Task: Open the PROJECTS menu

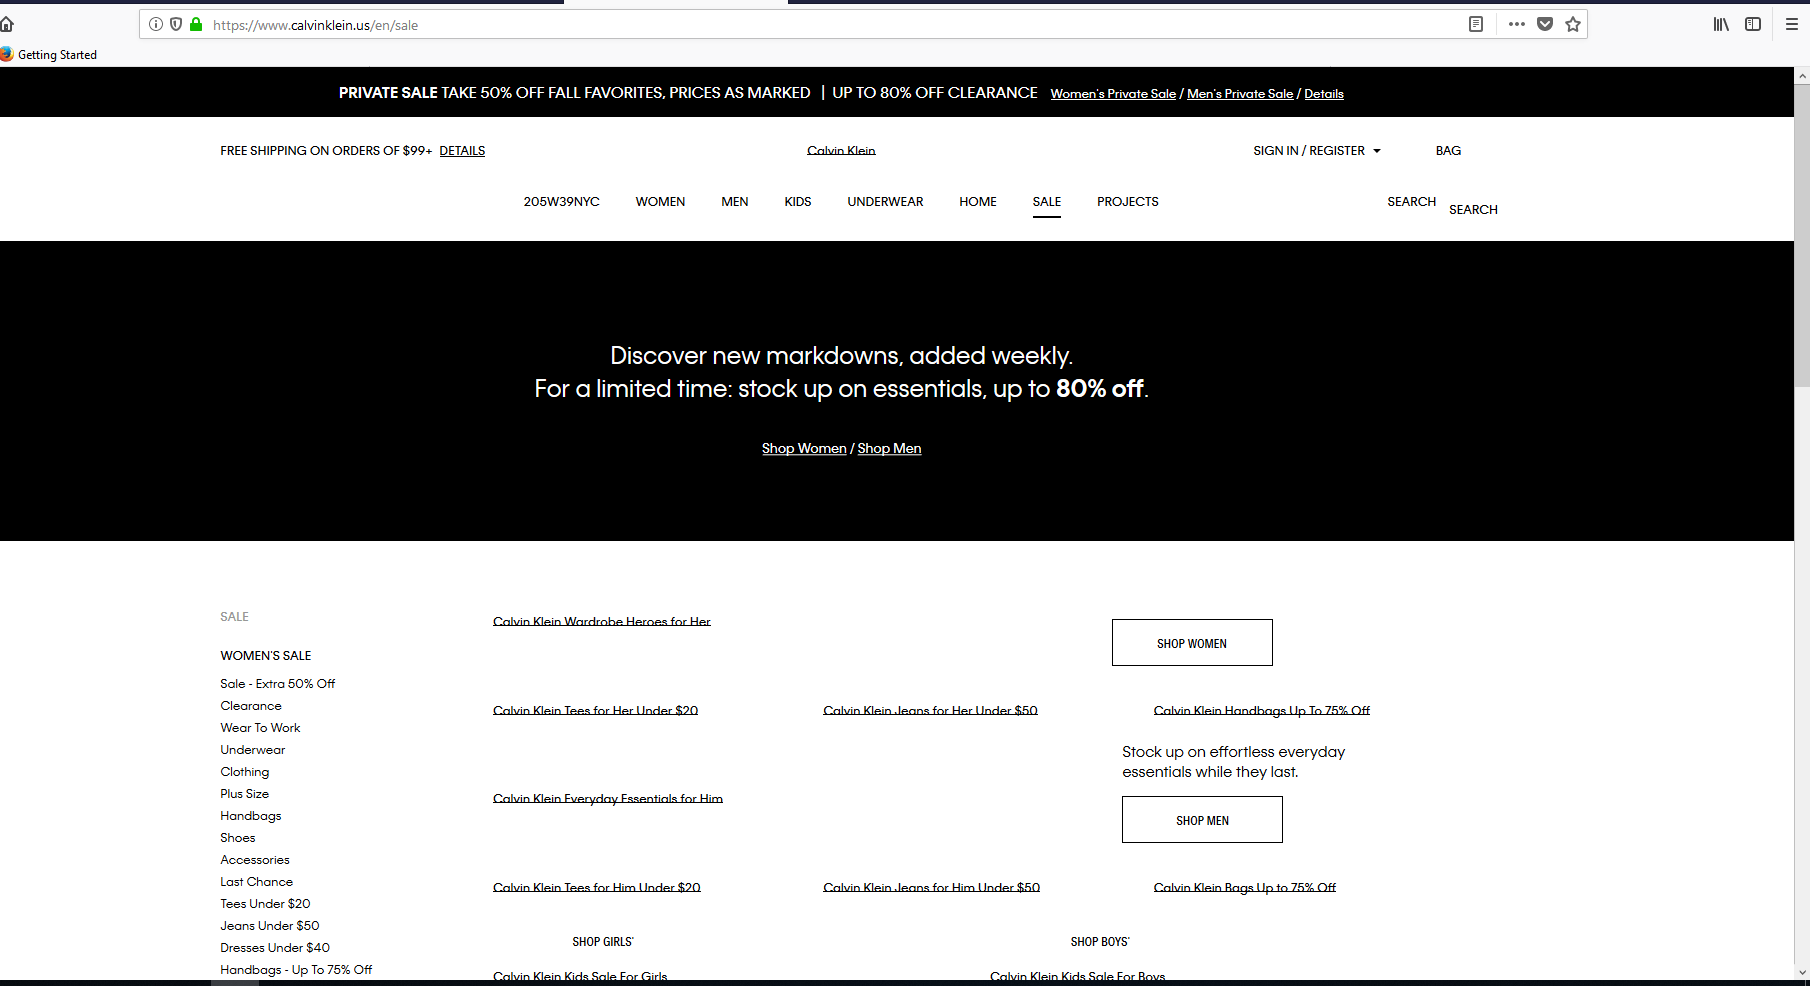Action: [x=1128, y=202]
